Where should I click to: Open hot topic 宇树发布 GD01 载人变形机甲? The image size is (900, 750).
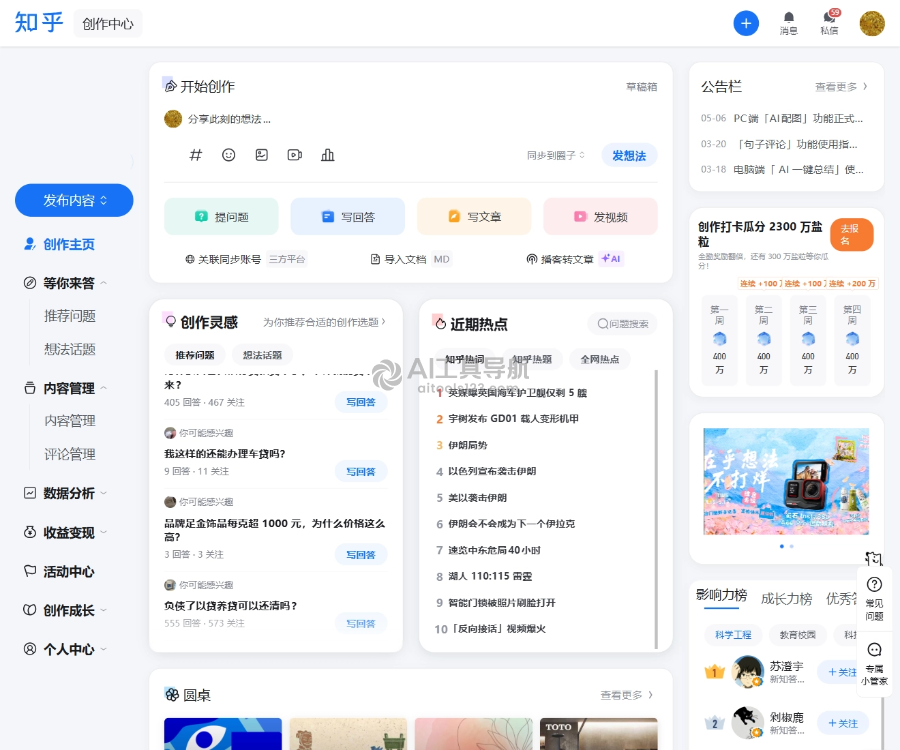click(x=513, y=419)
